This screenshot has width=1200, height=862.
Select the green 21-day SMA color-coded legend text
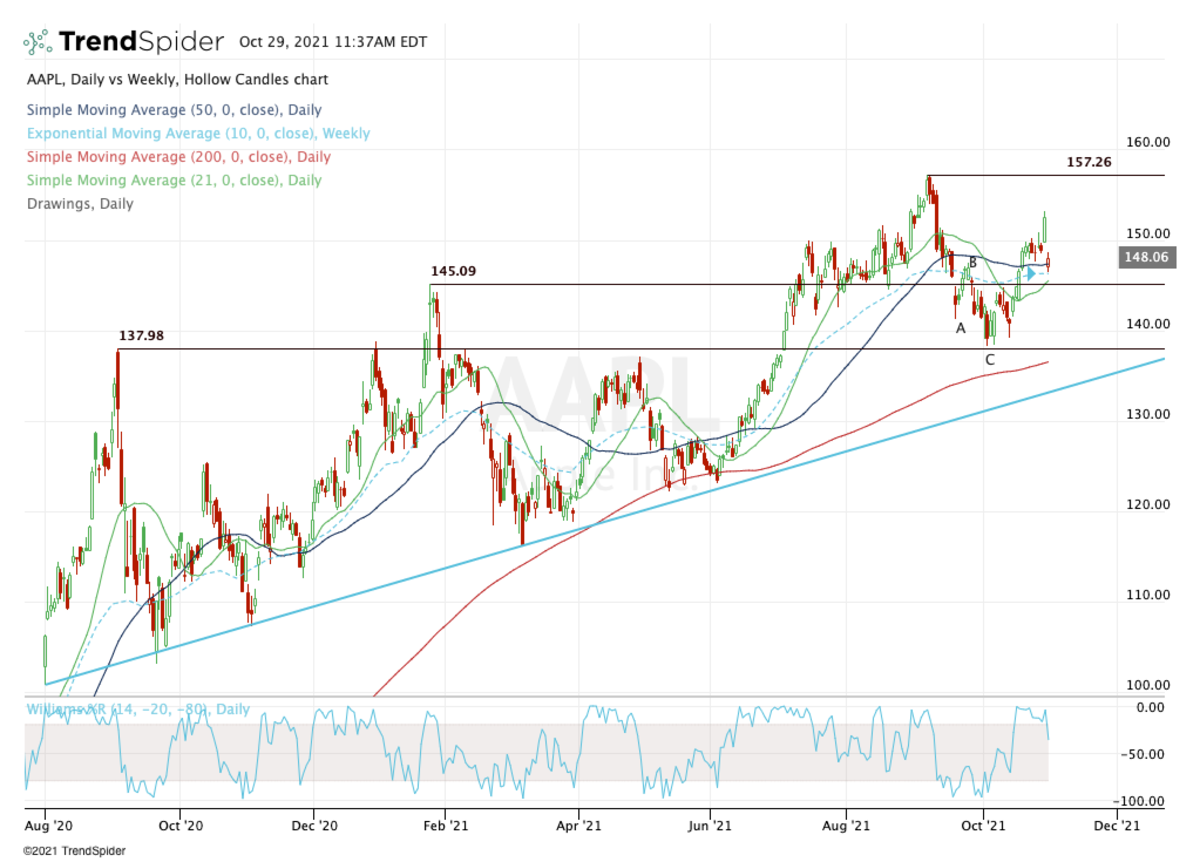click(172, 180)
